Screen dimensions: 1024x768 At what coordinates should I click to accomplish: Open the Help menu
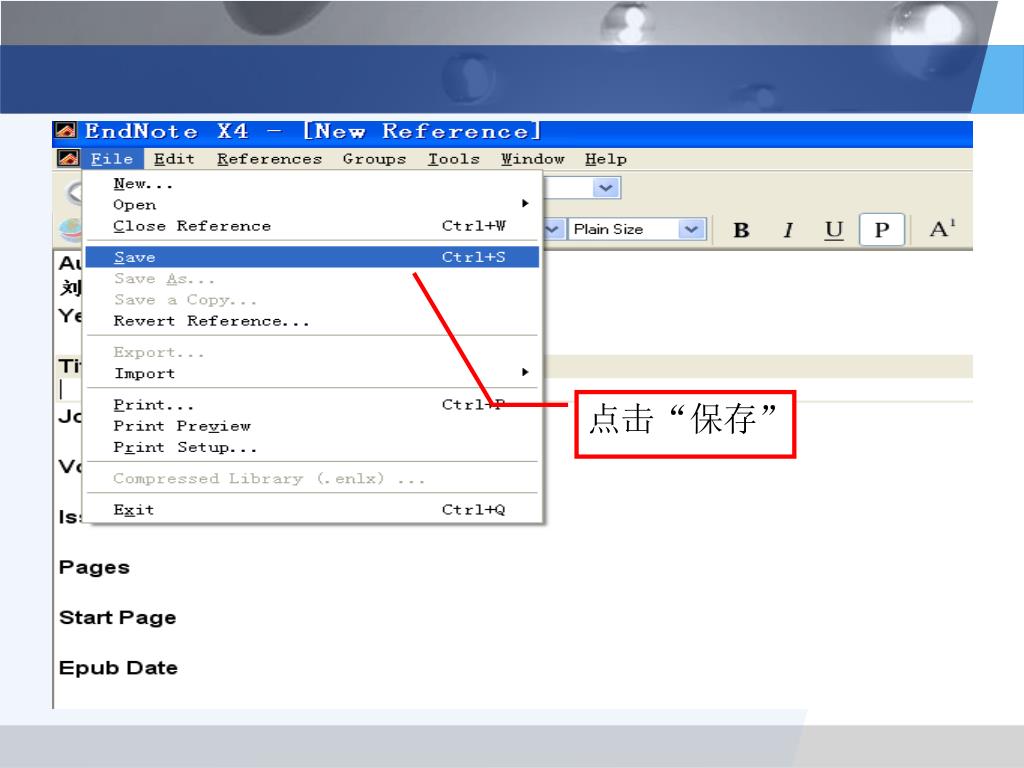pyautogui.click(x=605, y=159)
